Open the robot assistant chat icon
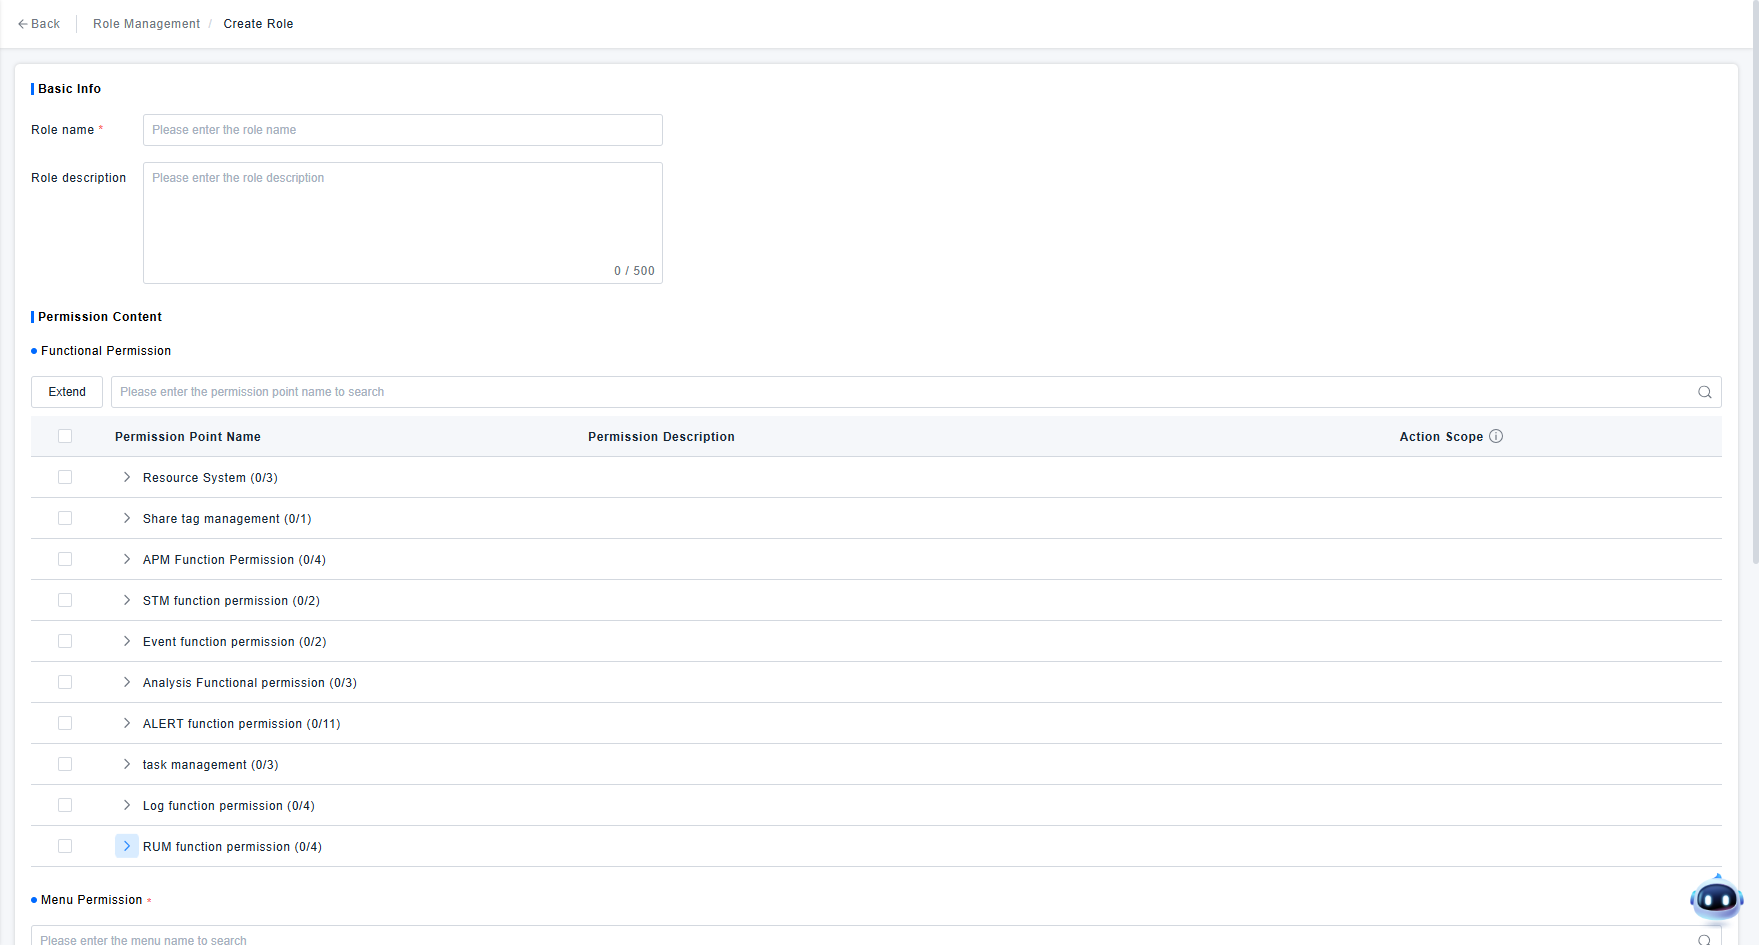This screenshot has width=1759, height=945. (1716, 899)
